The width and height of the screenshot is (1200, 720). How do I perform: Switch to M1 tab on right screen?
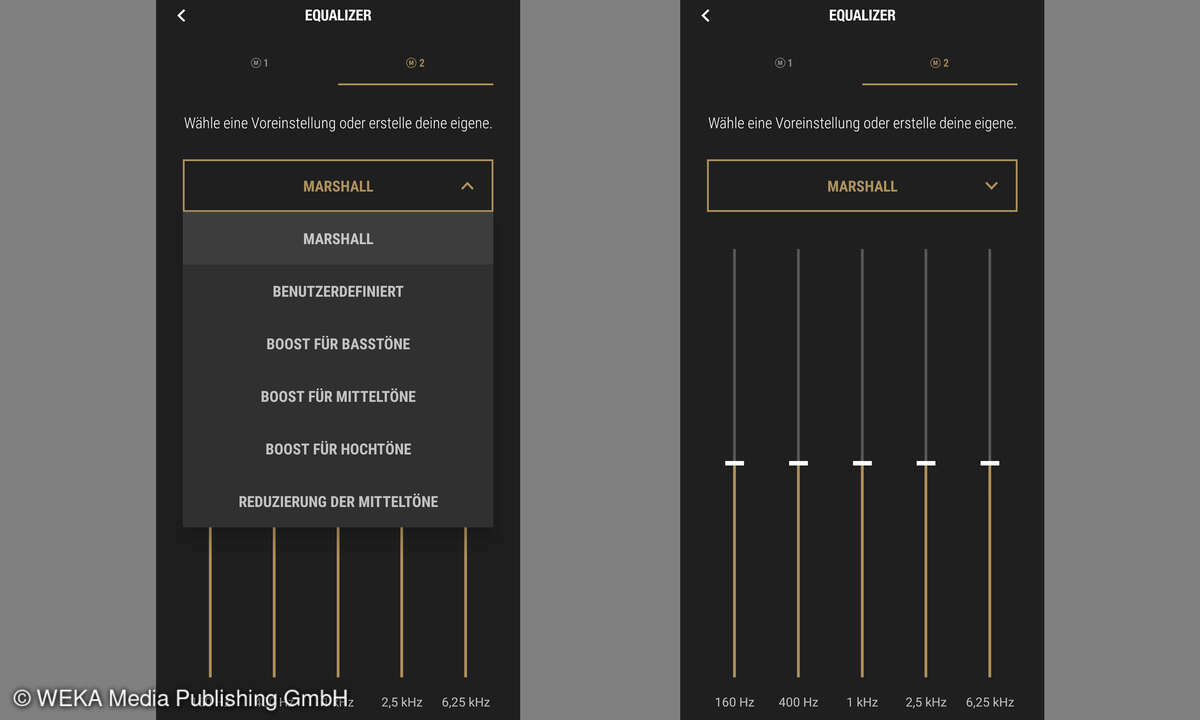pyautogui.click(x=784, y=63)
